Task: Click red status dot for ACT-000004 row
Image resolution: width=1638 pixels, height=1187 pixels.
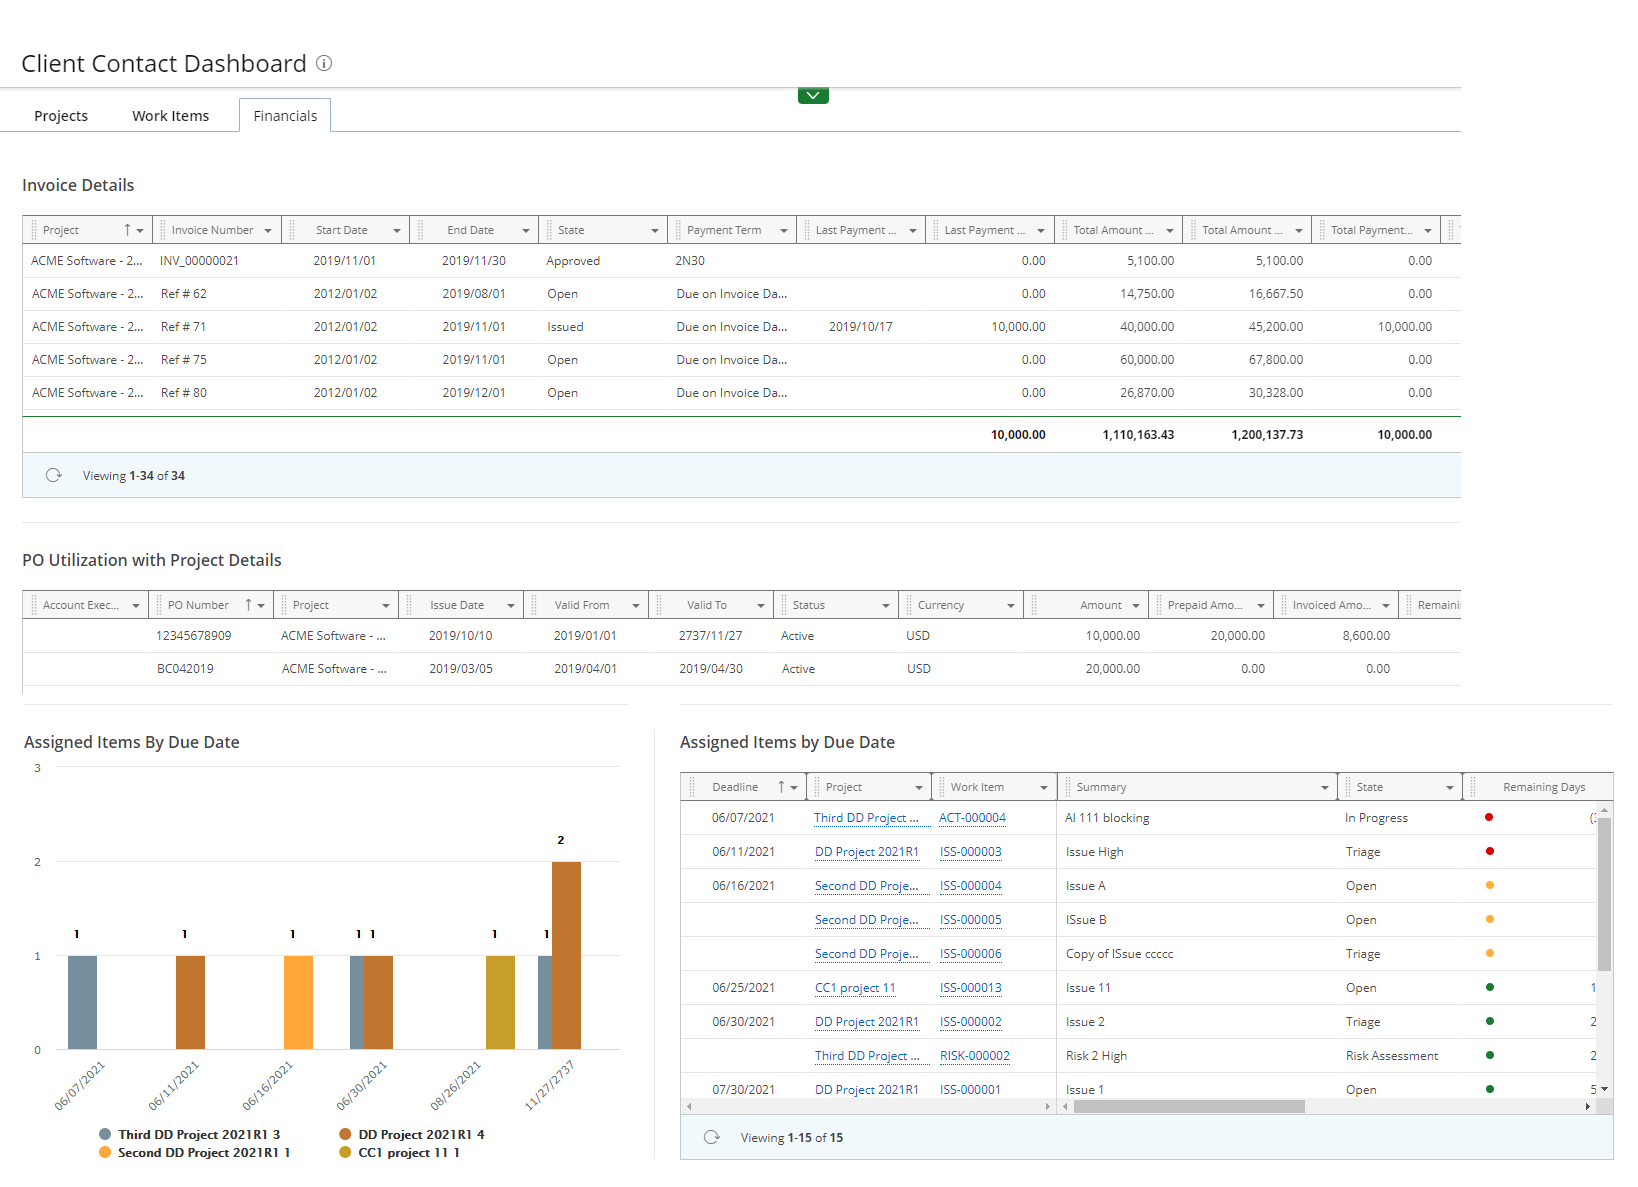Action: click(x=1489, y=817)
